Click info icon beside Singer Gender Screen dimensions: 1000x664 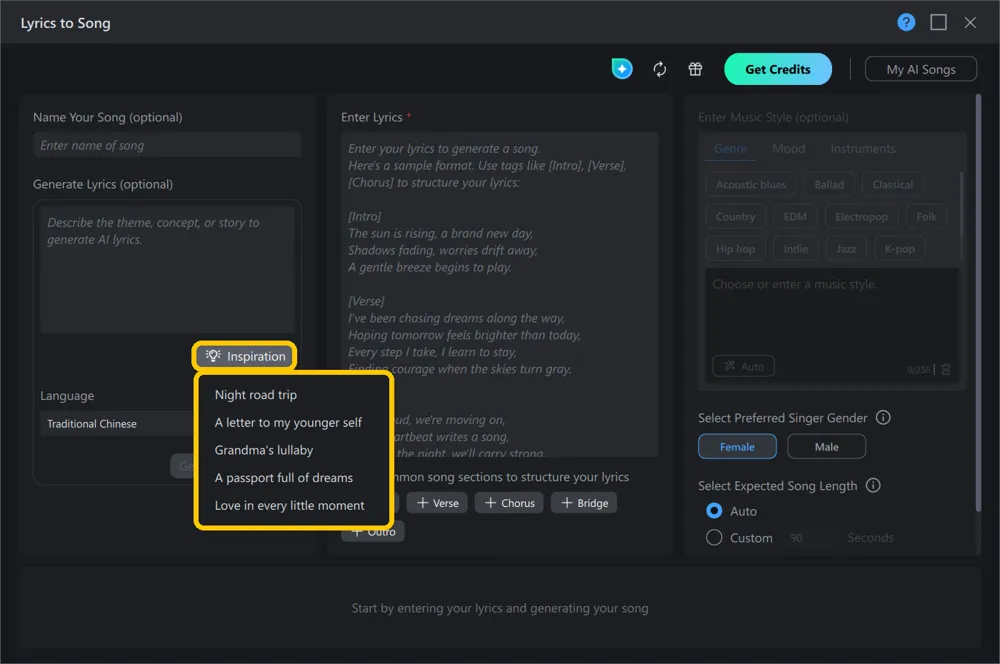pos(883,418)
